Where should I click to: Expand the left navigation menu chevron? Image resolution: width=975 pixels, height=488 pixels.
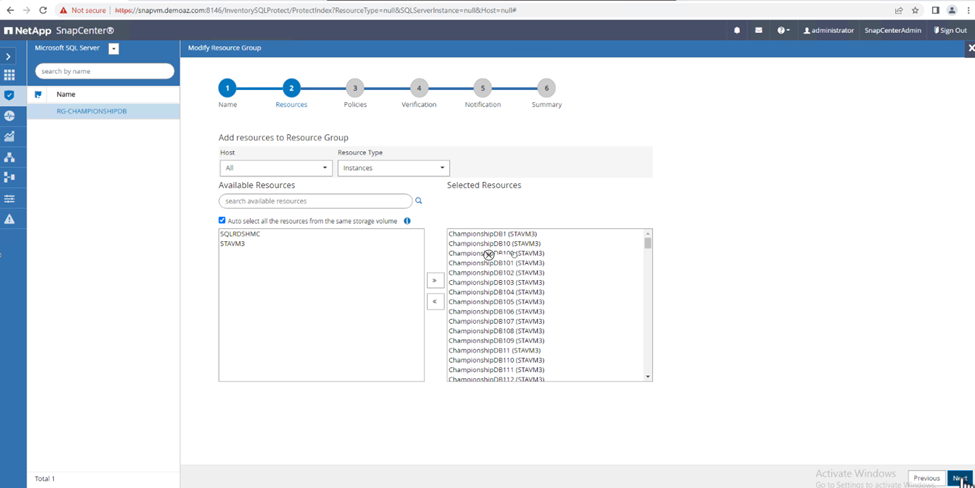click(x=9, y=57)
